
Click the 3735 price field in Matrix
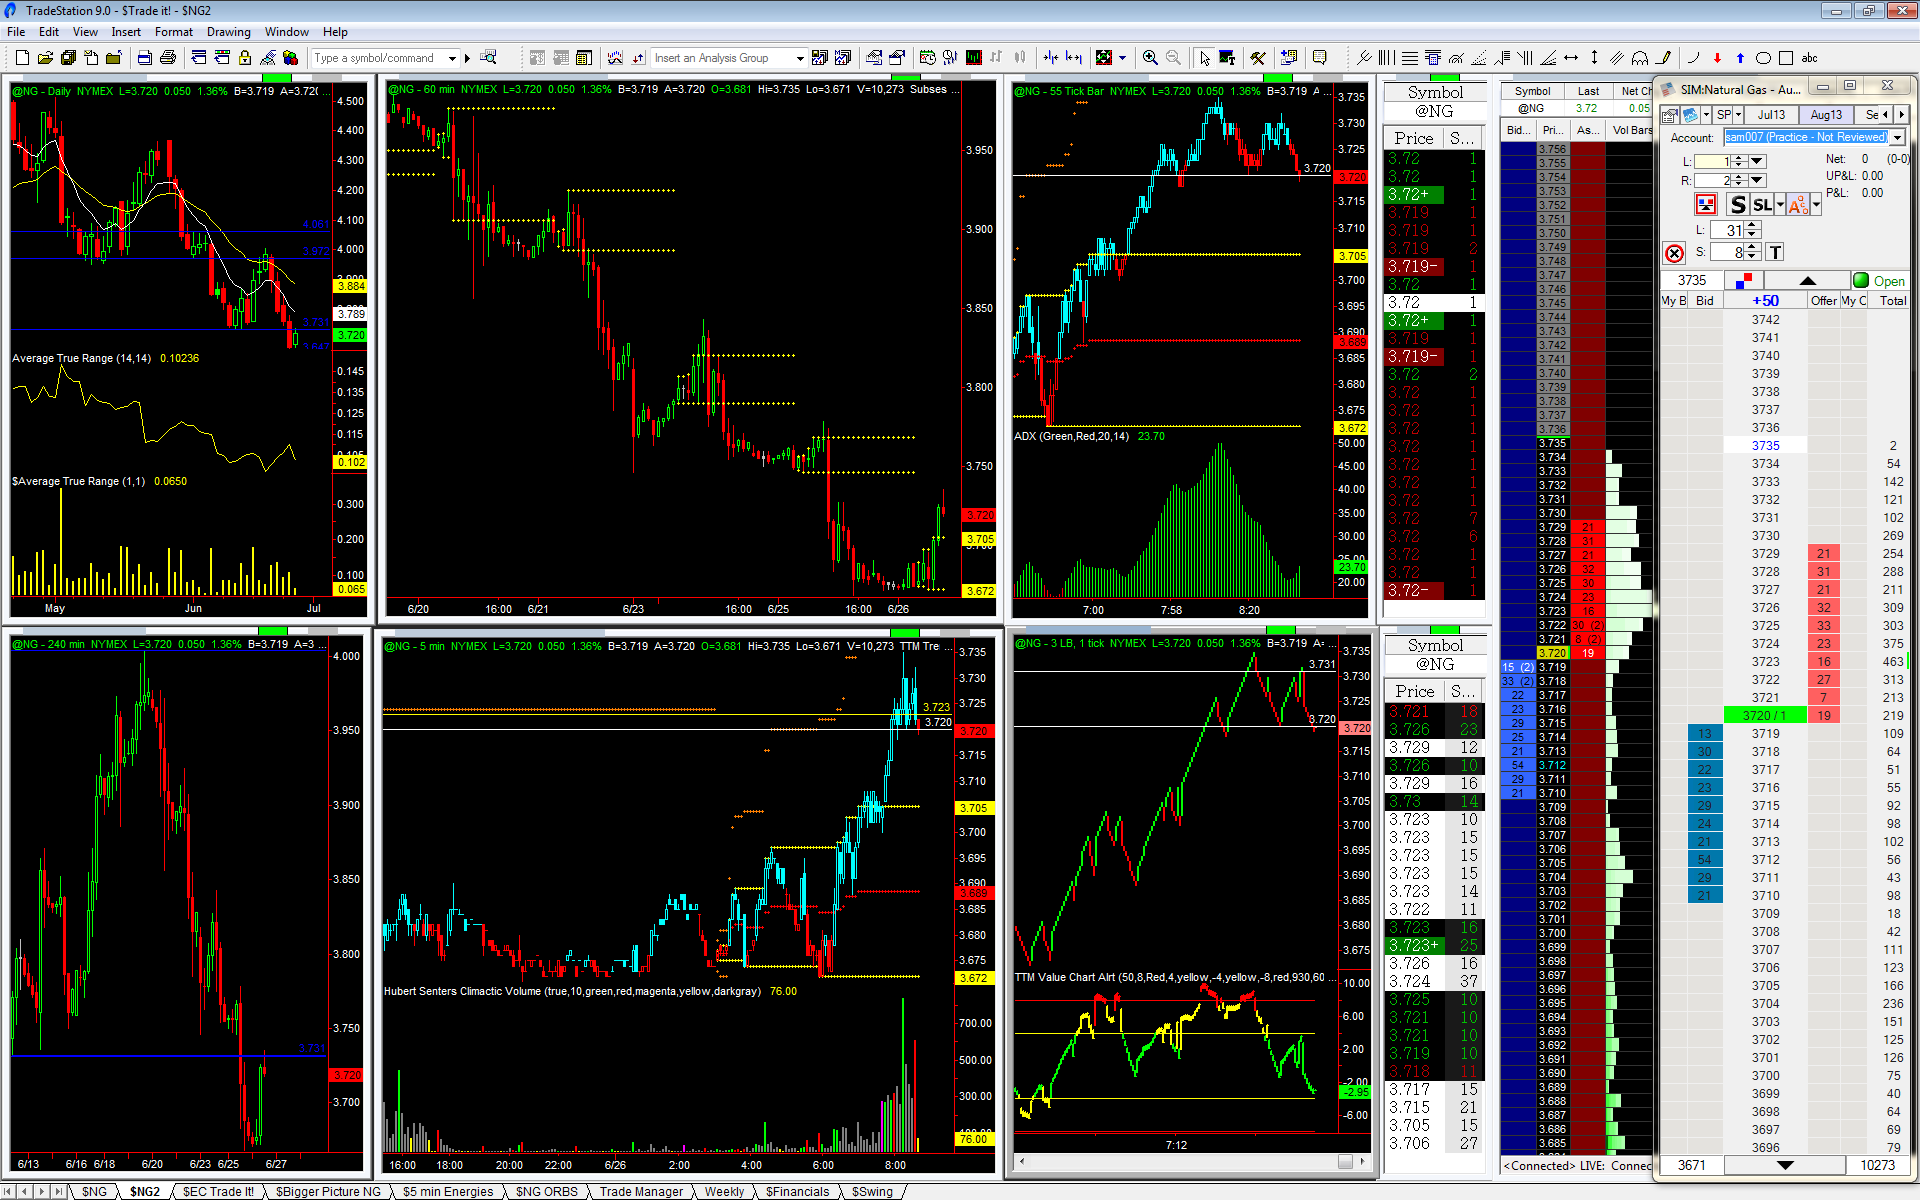tap(1692, 281)
